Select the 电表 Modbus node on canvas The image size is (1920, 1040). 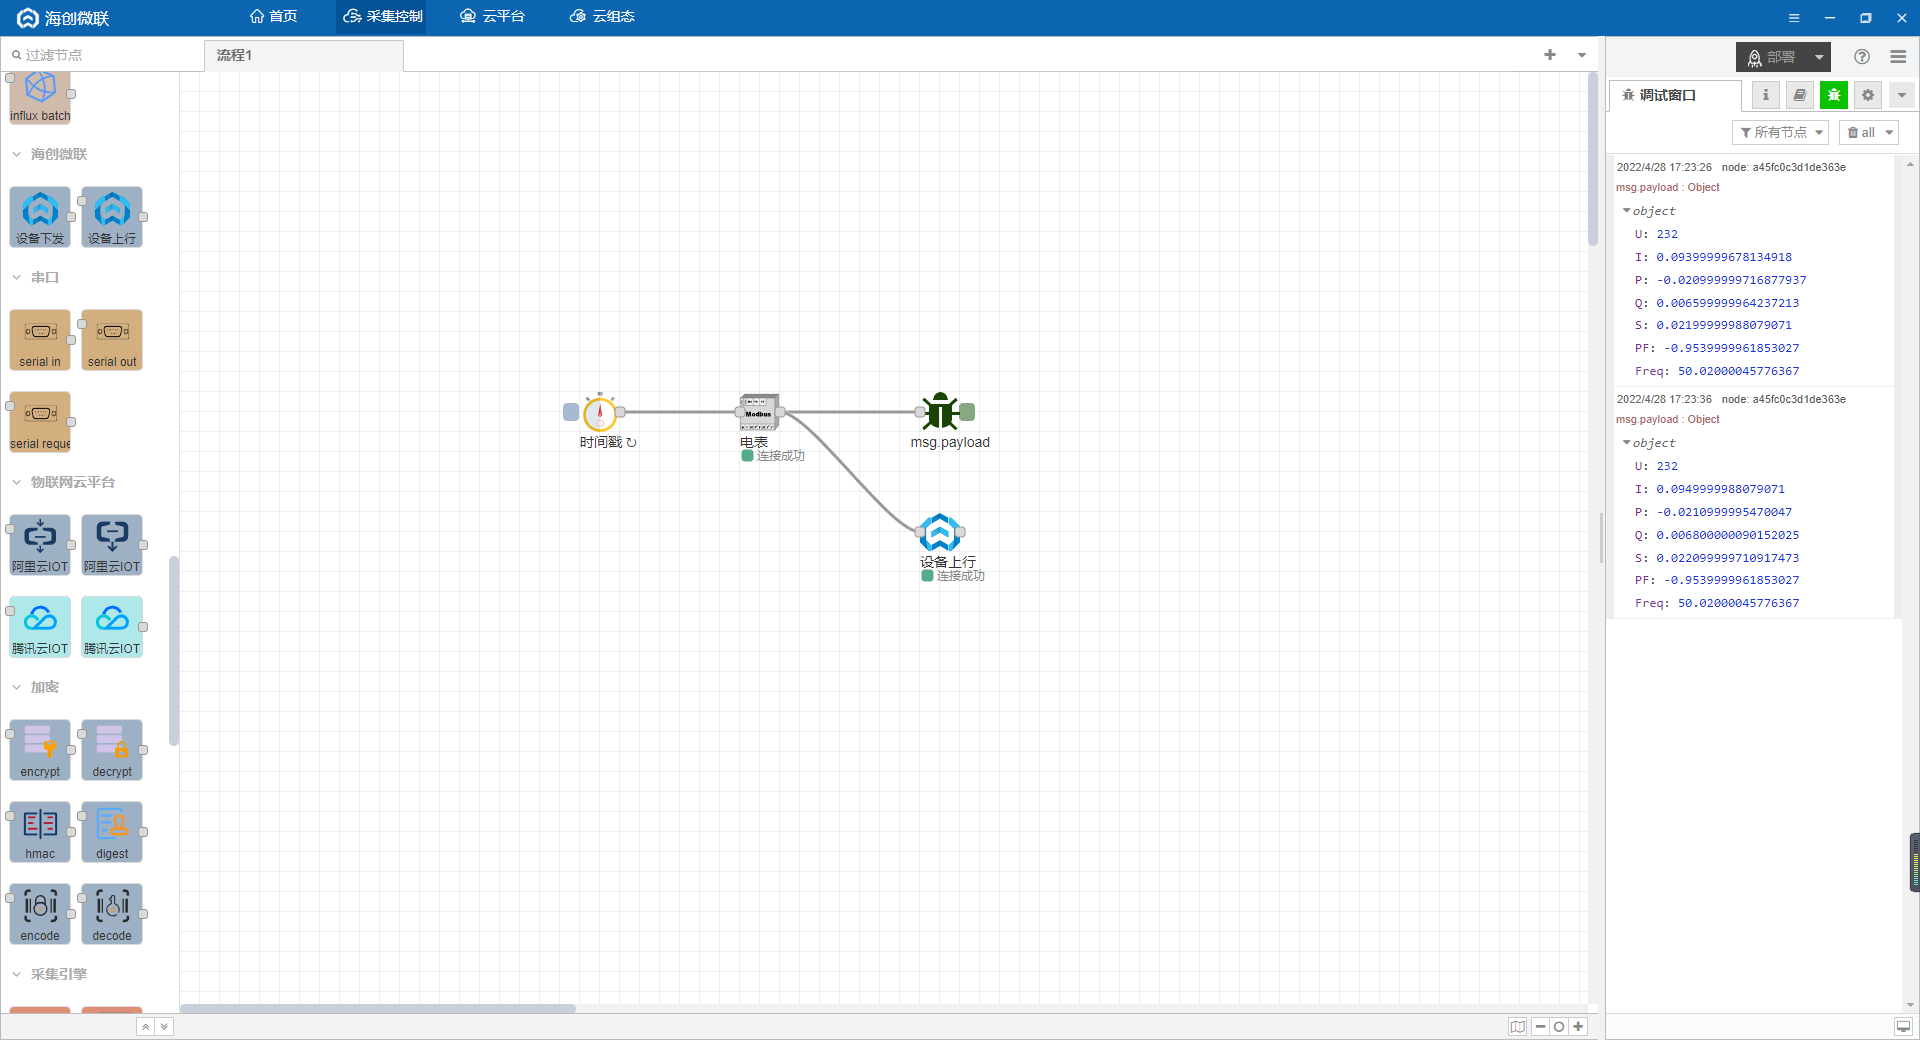(x=758, y=412)
